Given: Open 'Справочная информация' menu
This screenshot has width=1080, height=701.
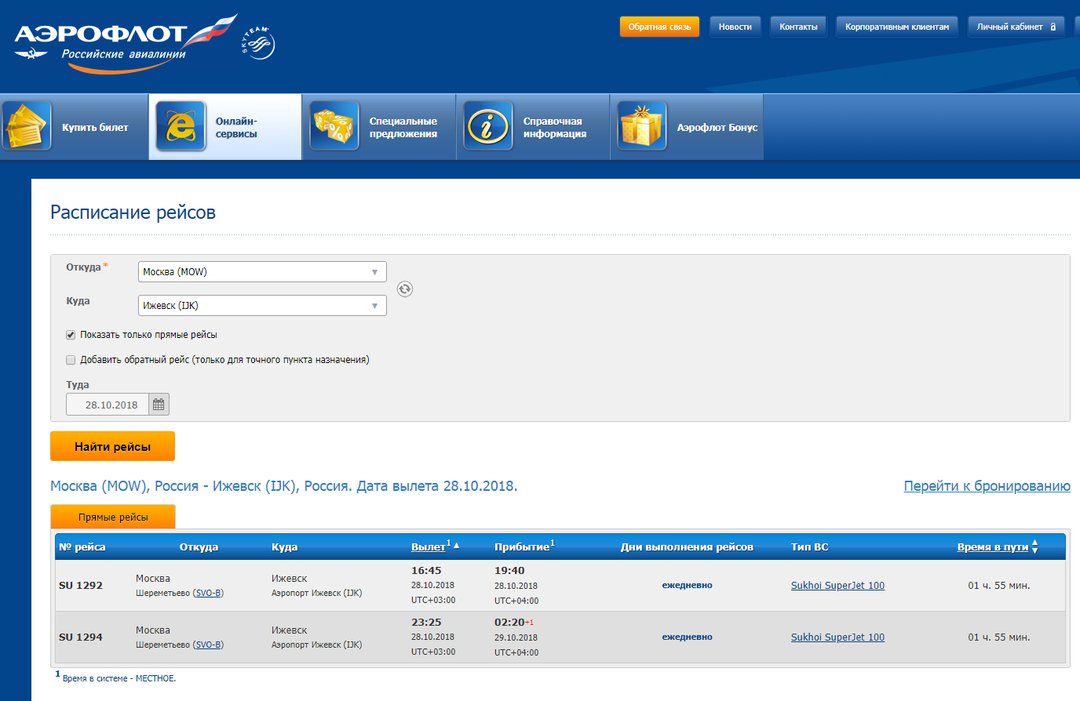Looking at the screenshot, I should tap(533, 127).
